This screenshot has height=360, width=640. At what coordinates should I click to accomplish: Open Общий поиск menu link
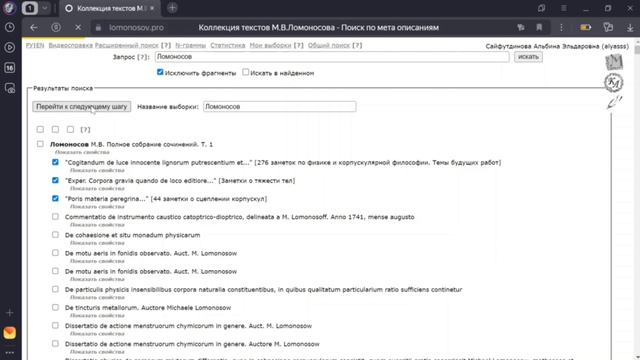click(329, 45)
